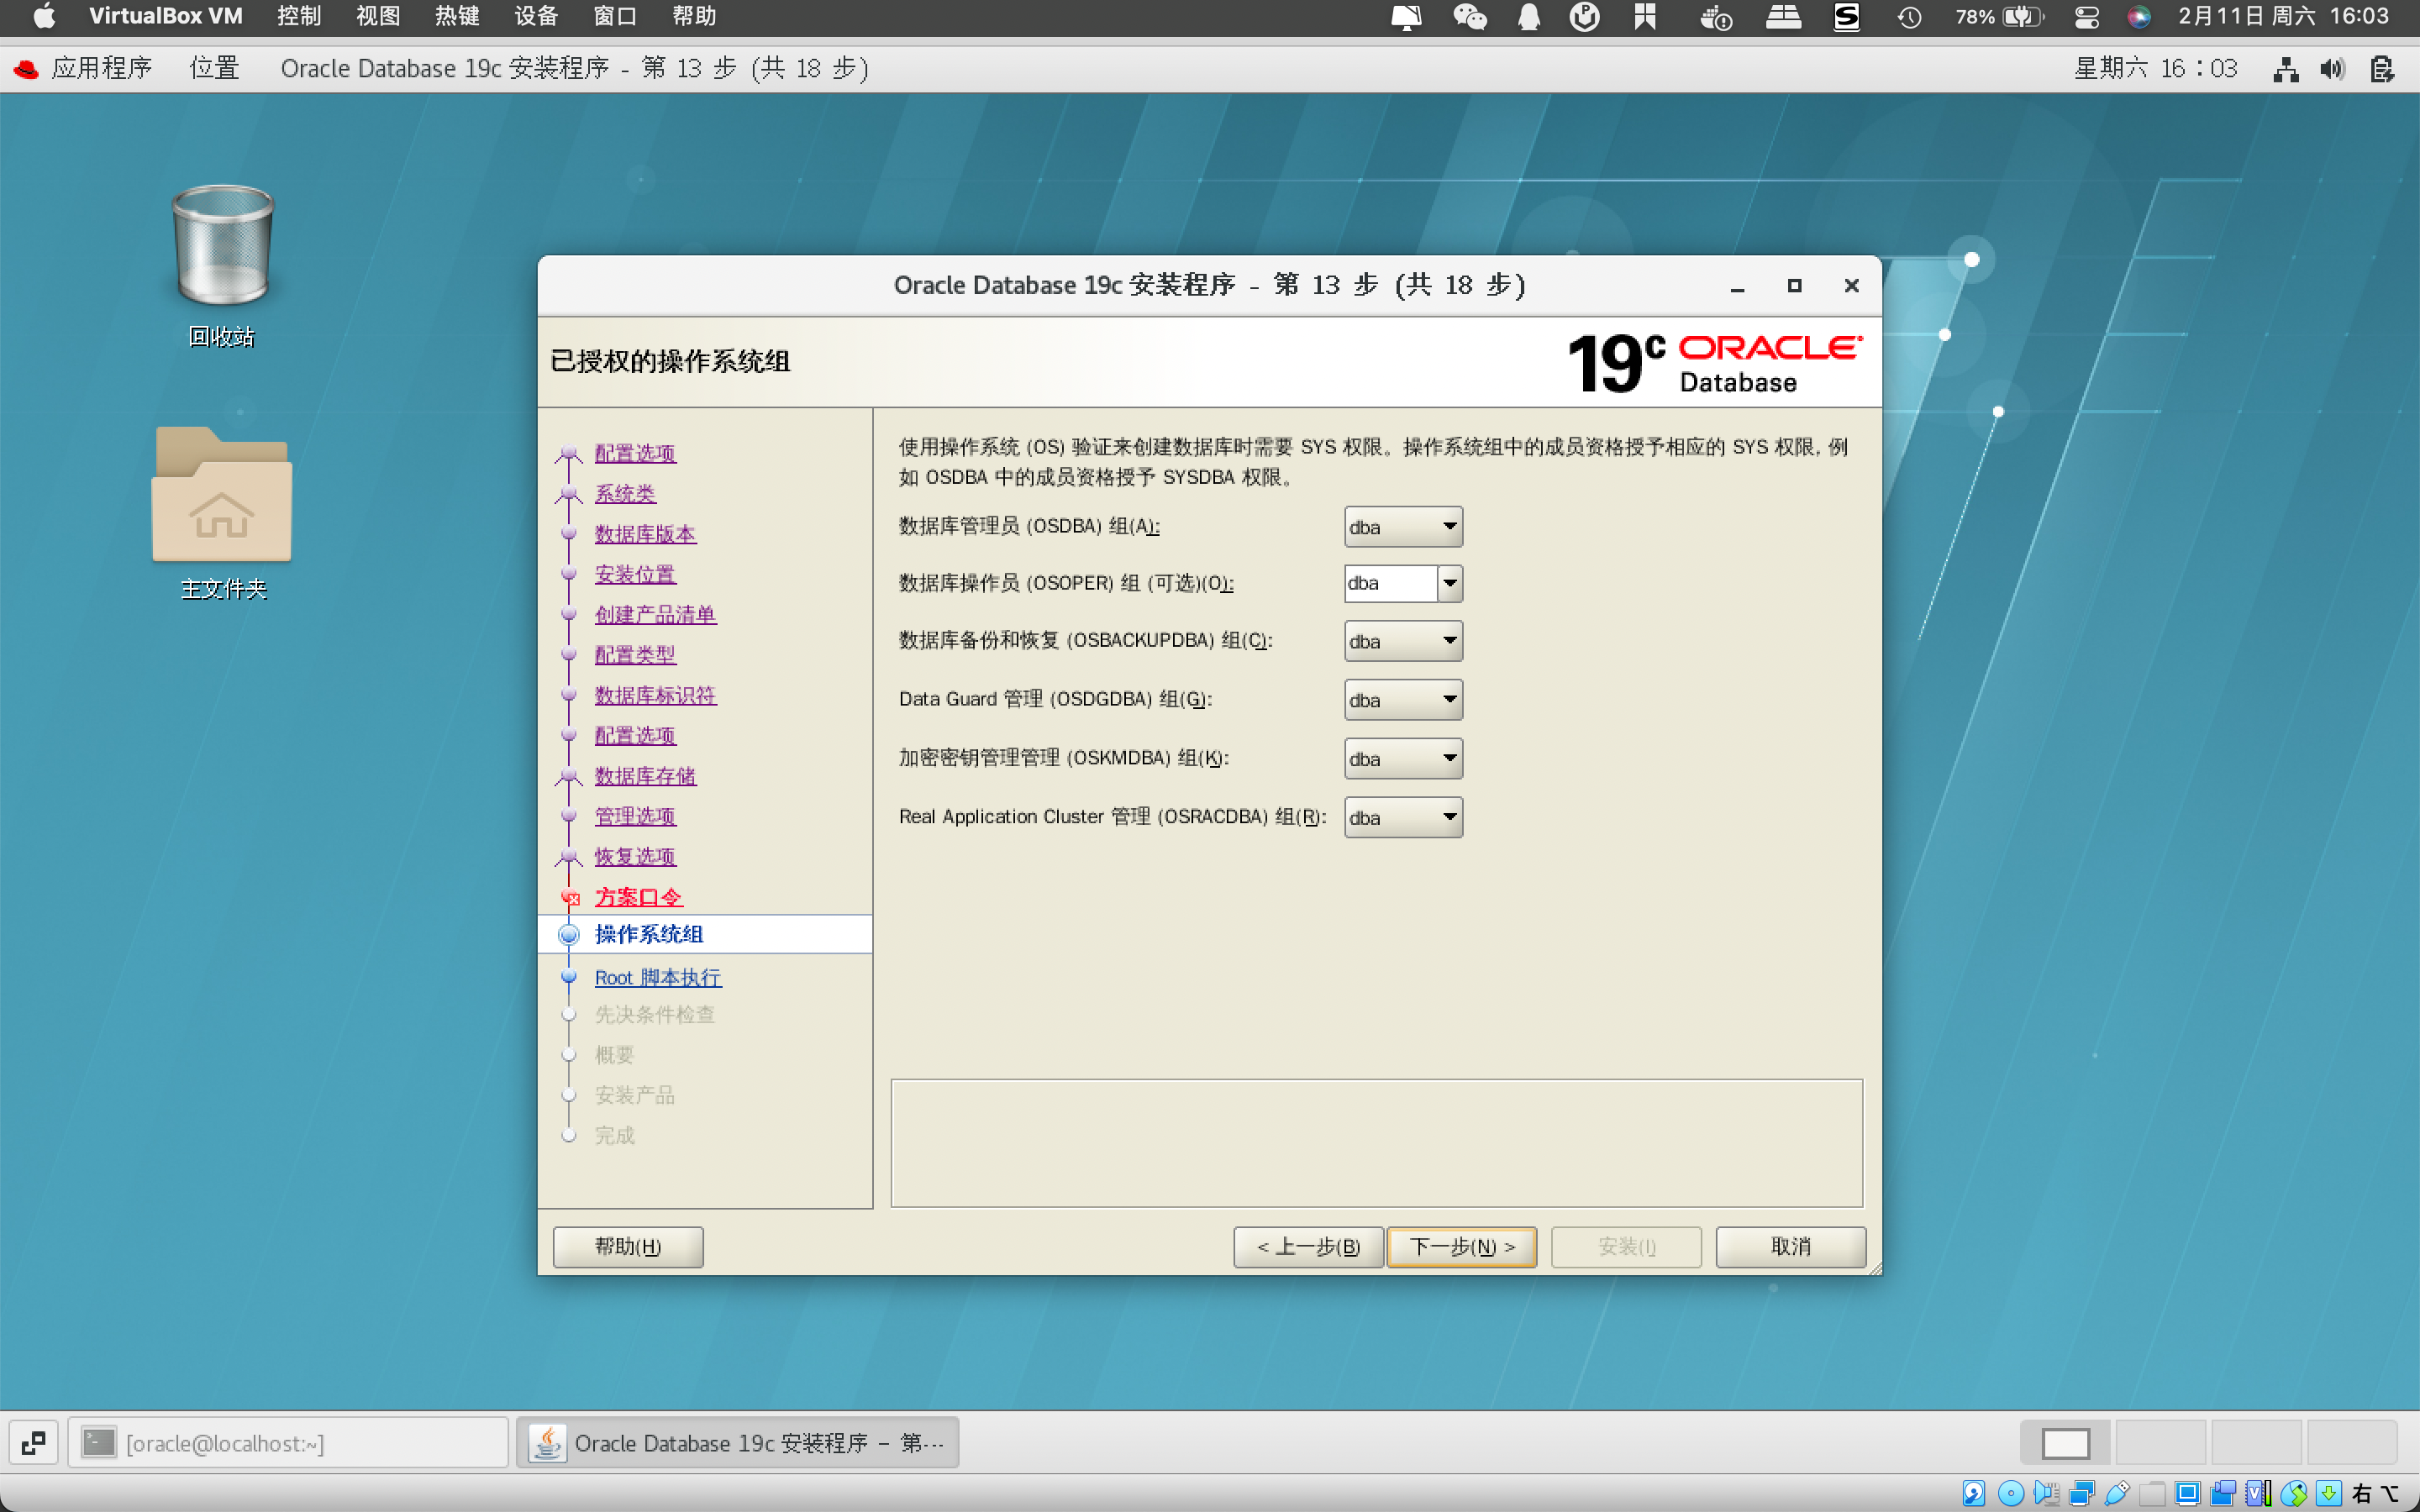
Task: Click the empty message area box
Action: click(x=1376, y=1143)
